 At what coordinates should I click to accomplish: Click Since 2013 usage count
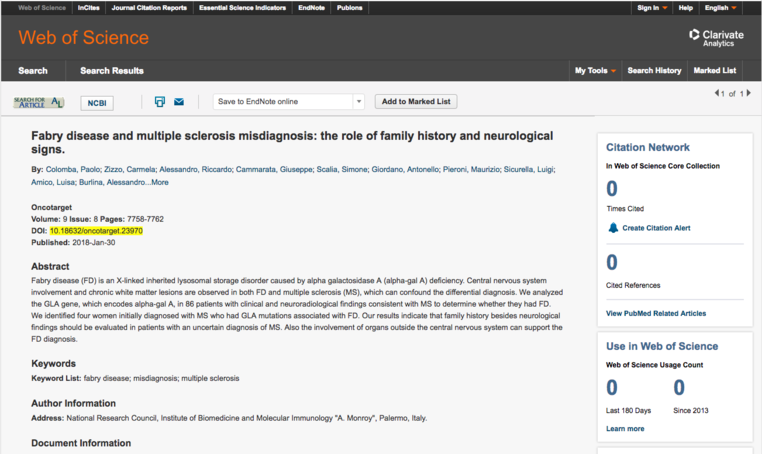pos(679,388)
